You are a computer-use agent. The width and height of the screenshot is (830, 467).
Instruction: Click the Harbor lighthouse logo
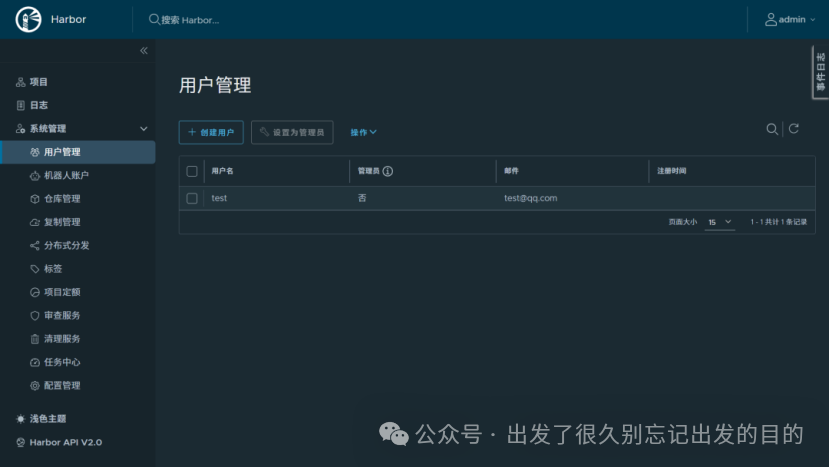(x=29, y=20)
